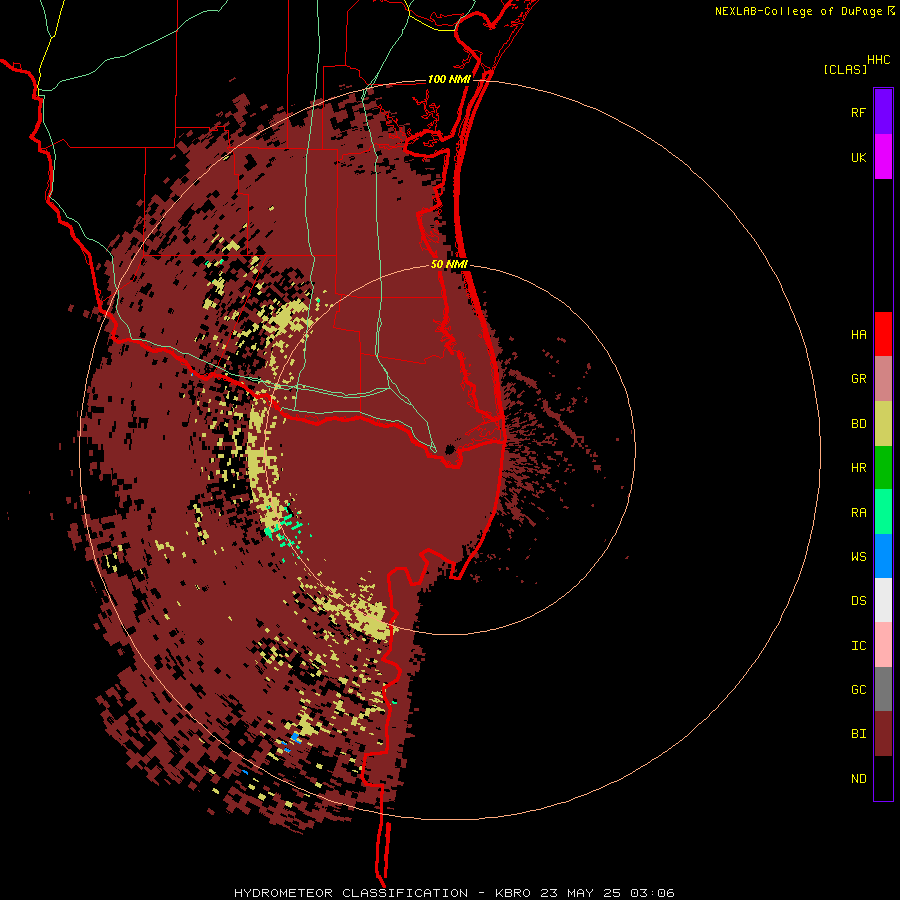This screenshot has width=900, height=900.
Task: Click the GR pink legend swatch
Action: (883, 379)
